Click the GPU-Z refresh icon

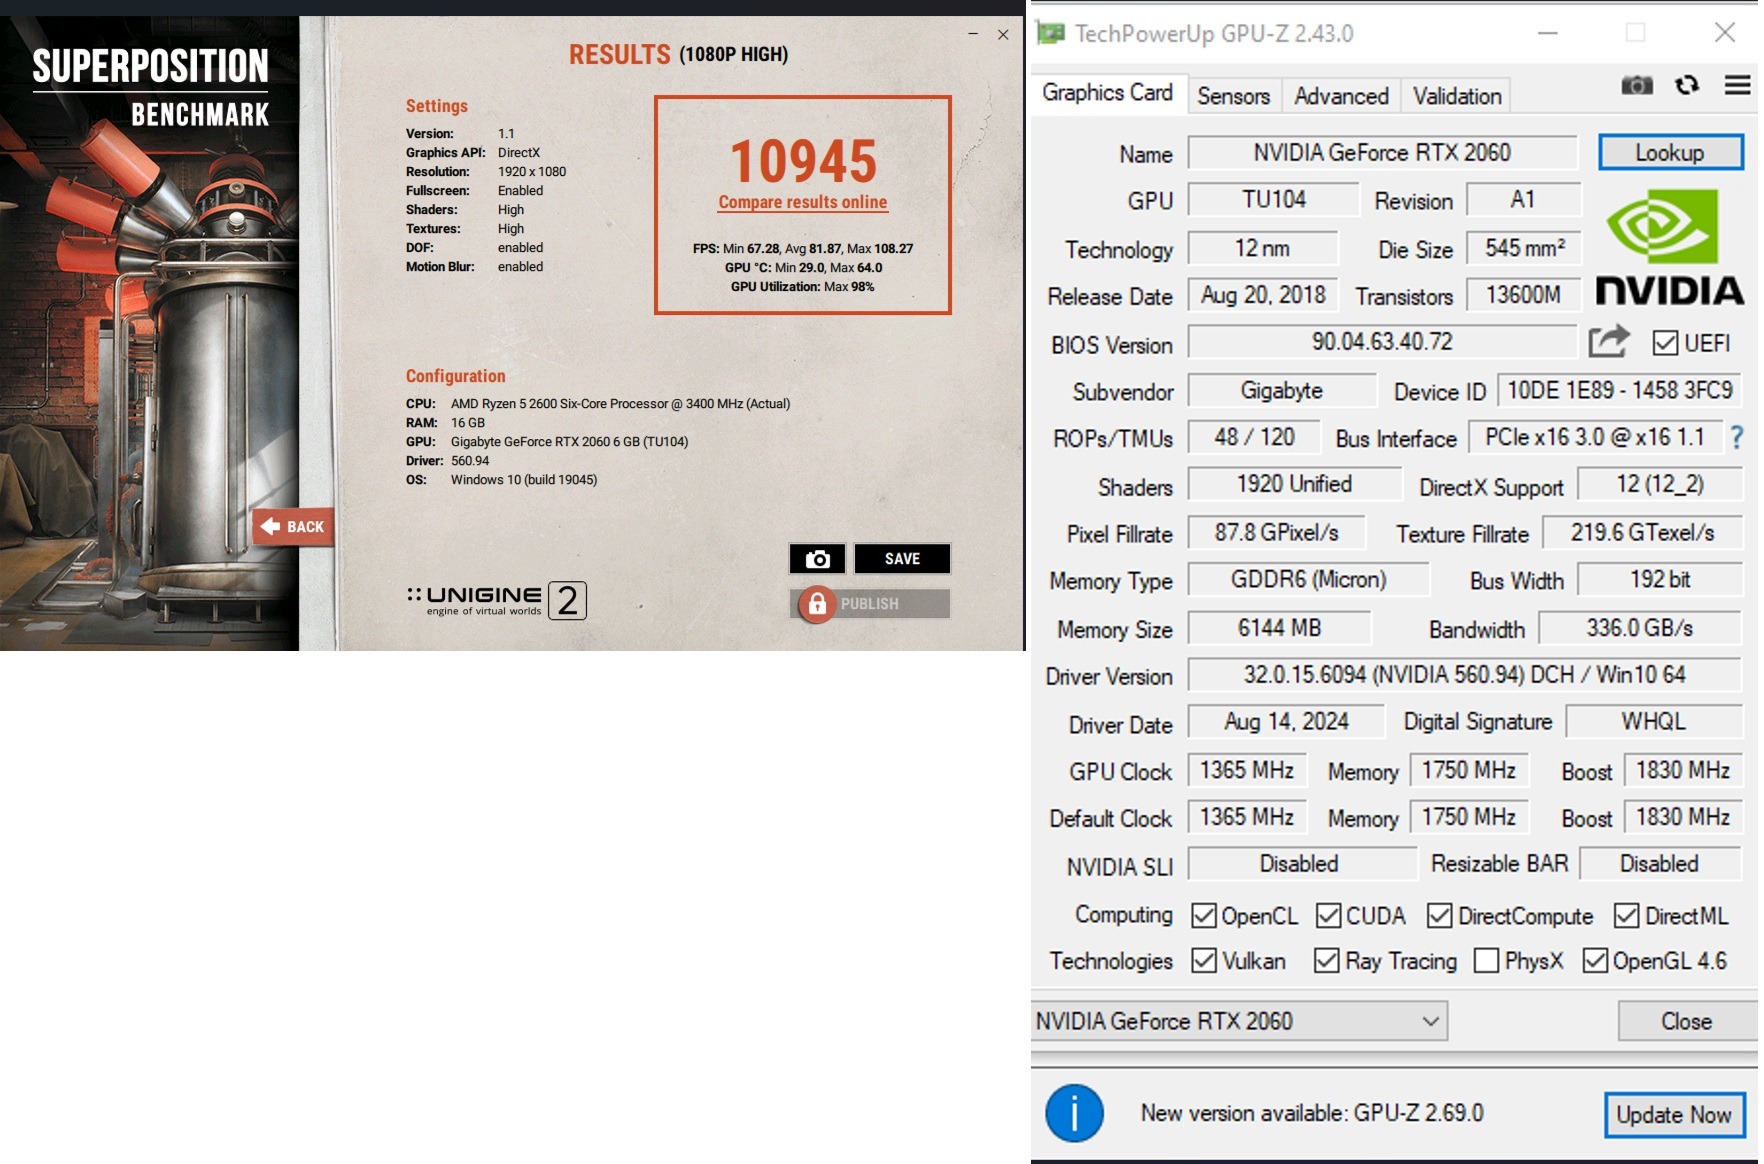(x=1687, y=86)
